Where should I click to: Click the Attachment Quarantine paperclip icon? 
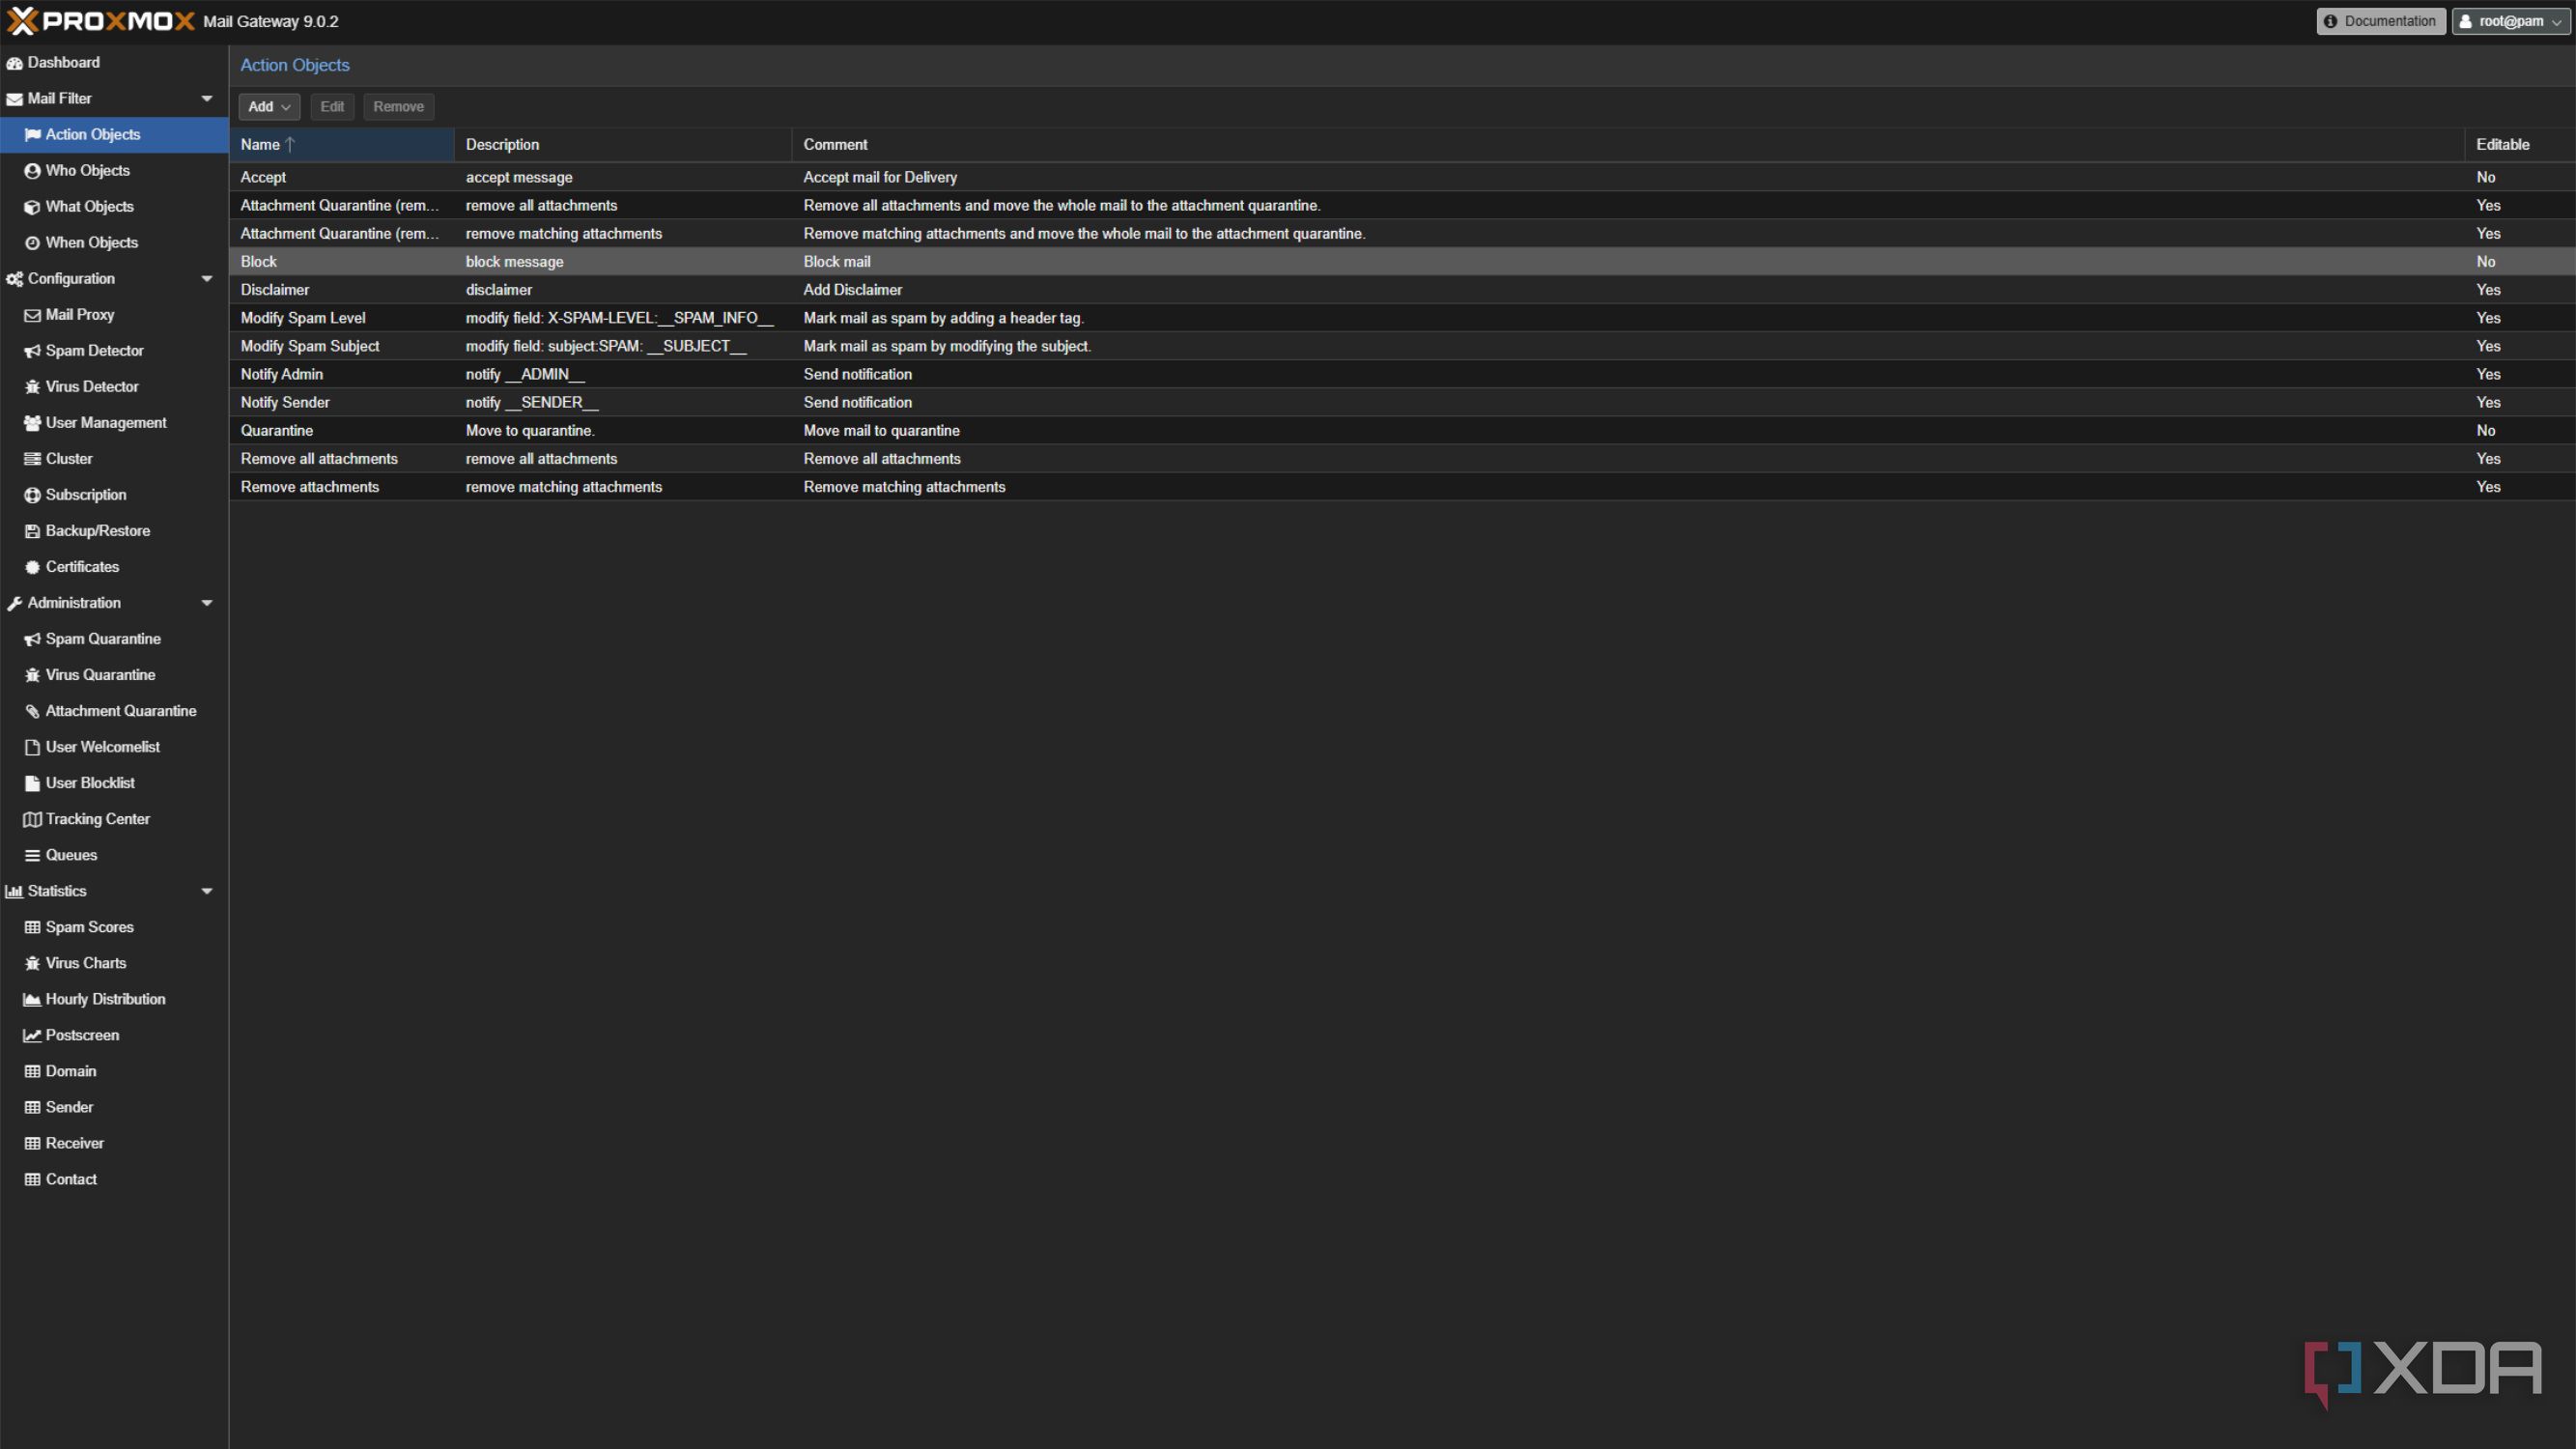32,711
